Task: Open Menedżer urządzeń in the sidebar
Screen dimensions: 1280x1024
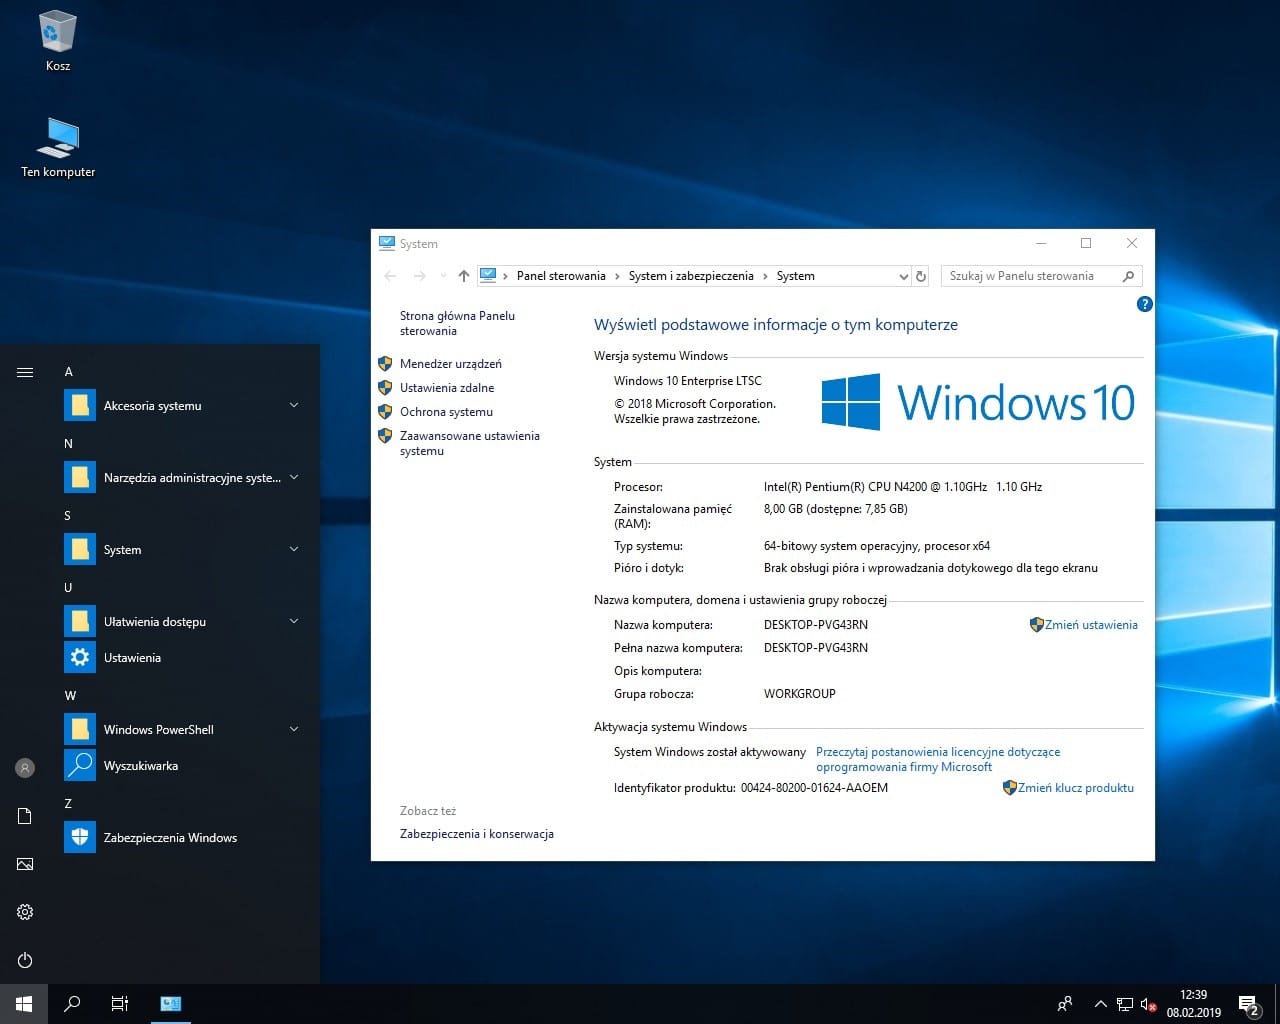Action: pyautogui.click(x=450, y=363)
